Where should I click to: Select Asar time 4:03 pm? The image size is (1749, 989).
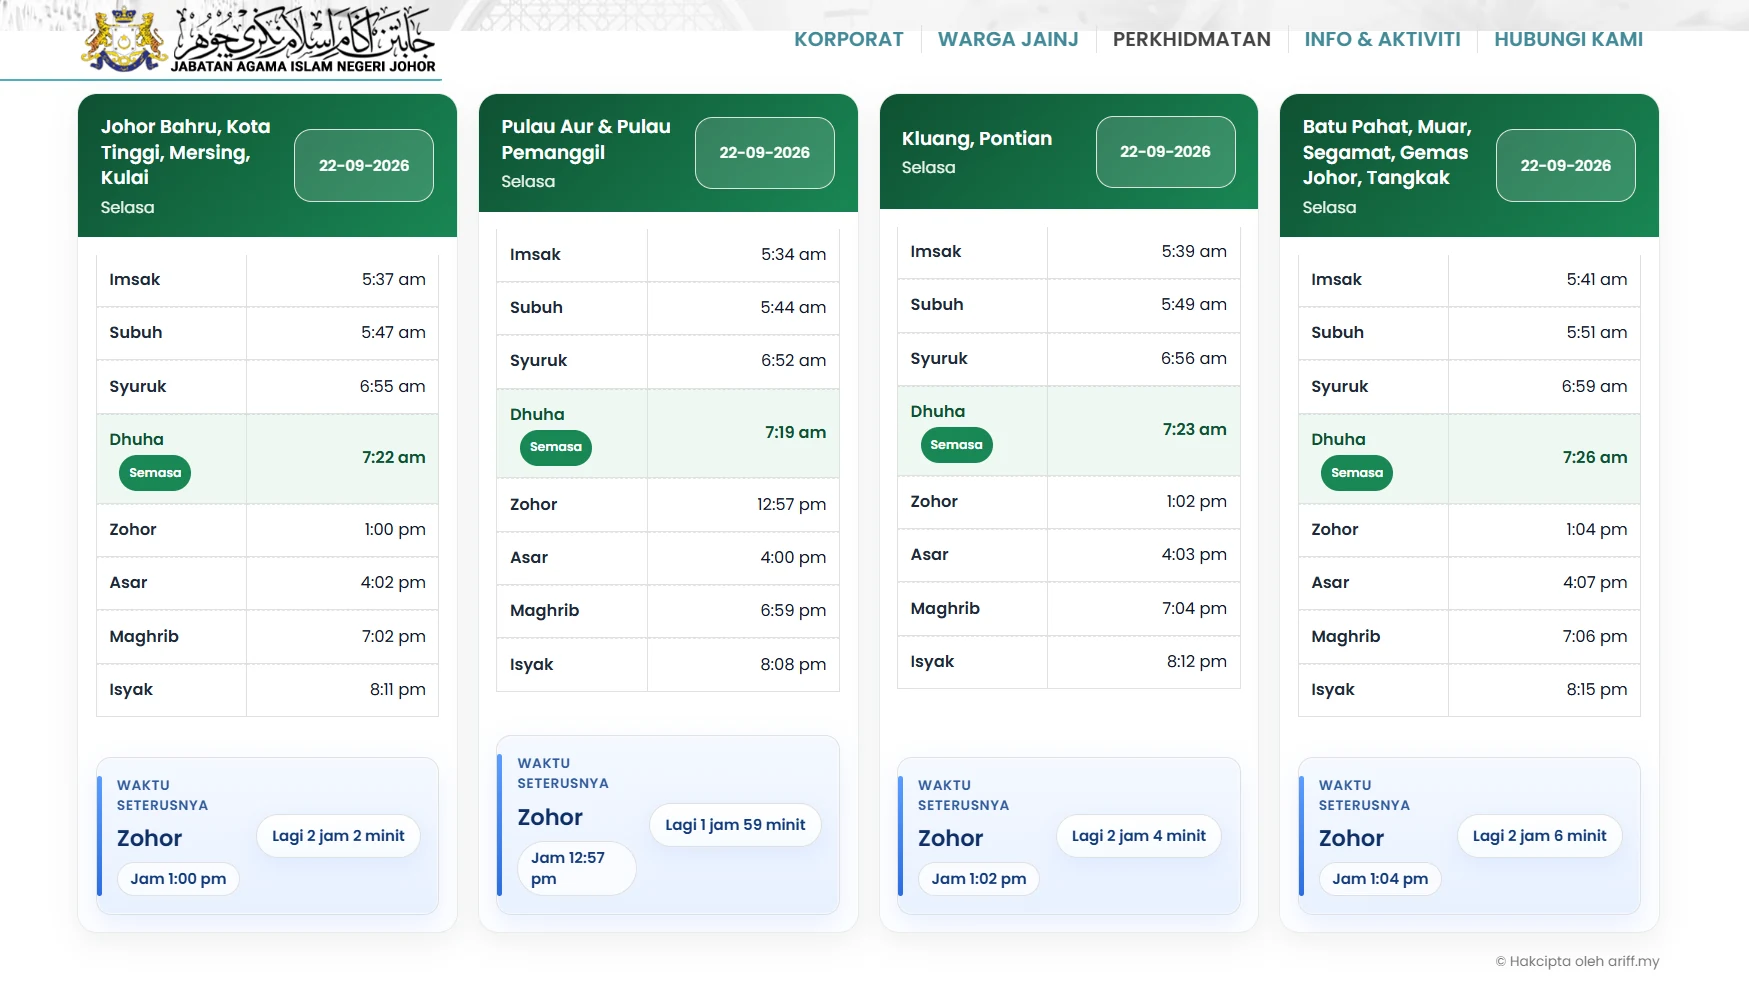[x=1194, y=554]
